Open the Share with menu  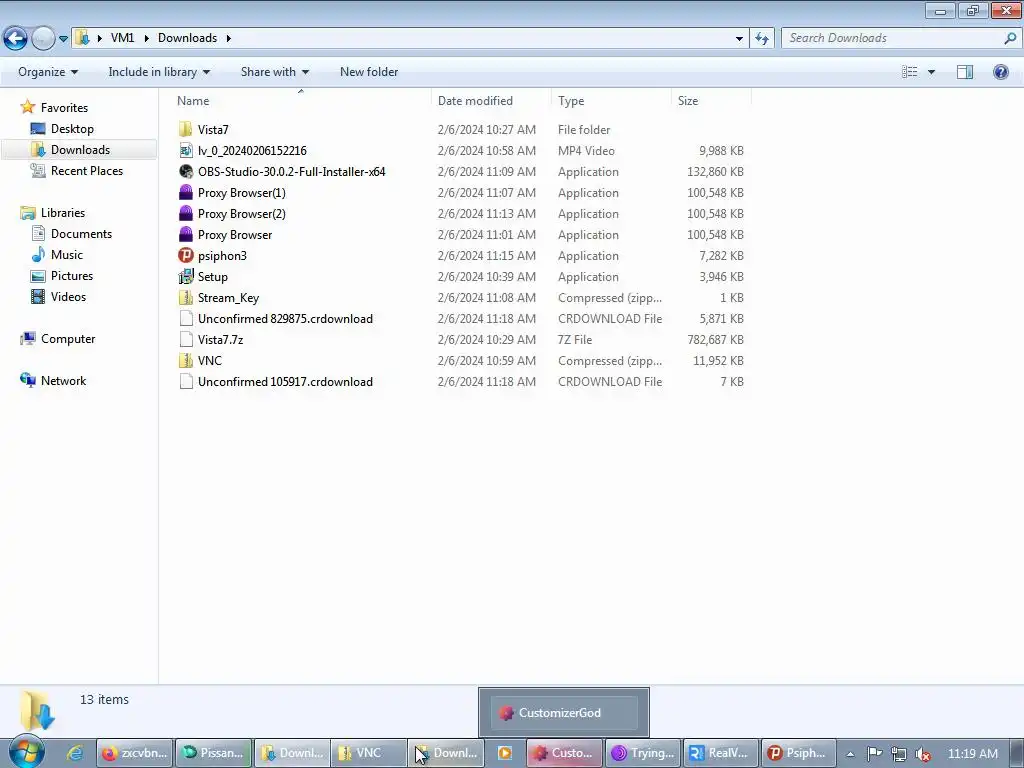click(x=274, y=72)
